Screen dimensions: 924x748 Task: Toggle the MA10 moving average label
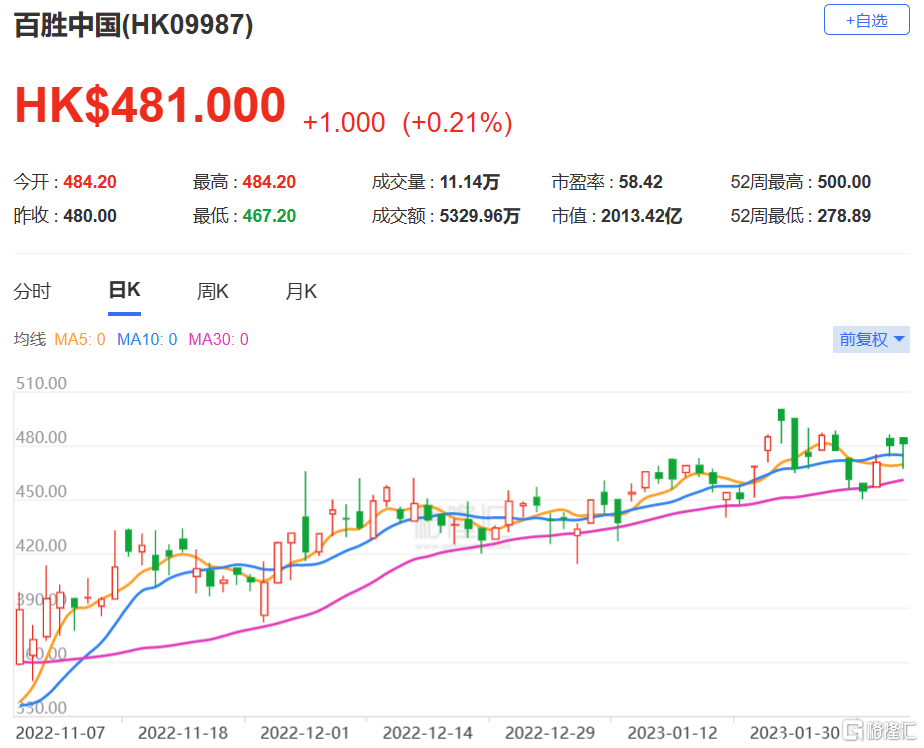tap(146, 340)
